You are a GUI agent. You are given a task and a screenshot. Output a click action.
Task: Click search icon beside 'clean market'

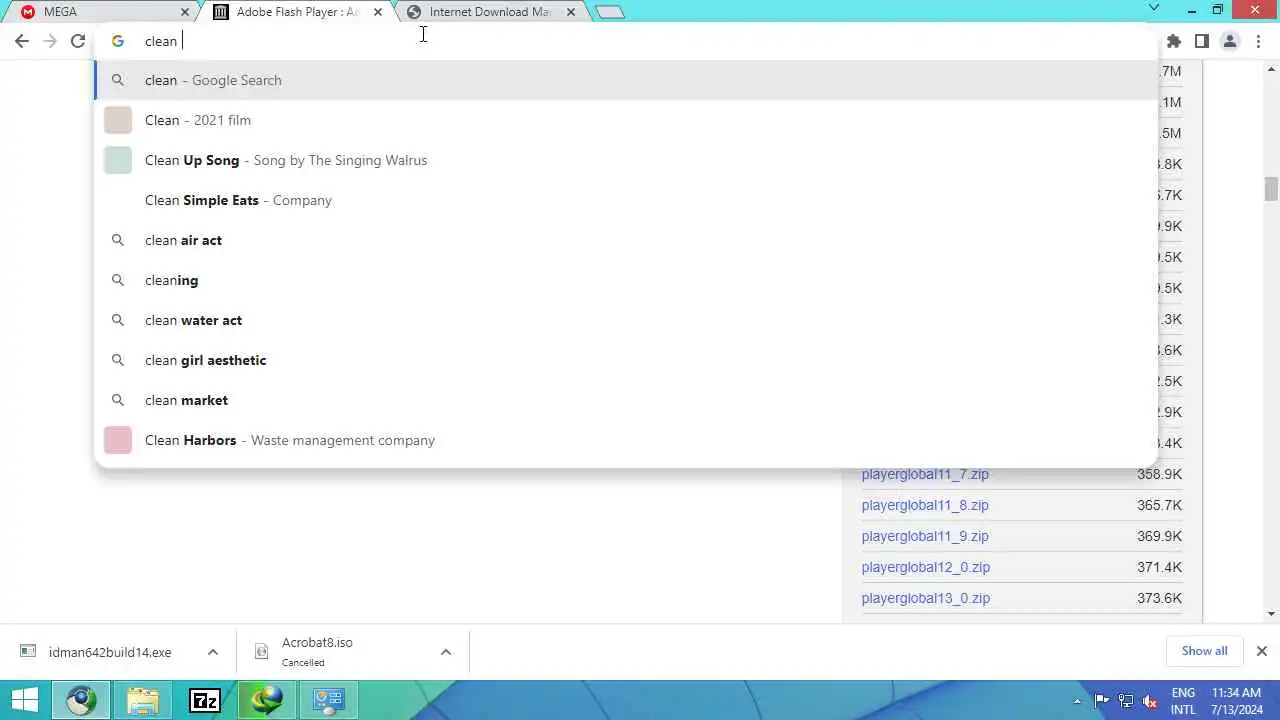point(118,400)
